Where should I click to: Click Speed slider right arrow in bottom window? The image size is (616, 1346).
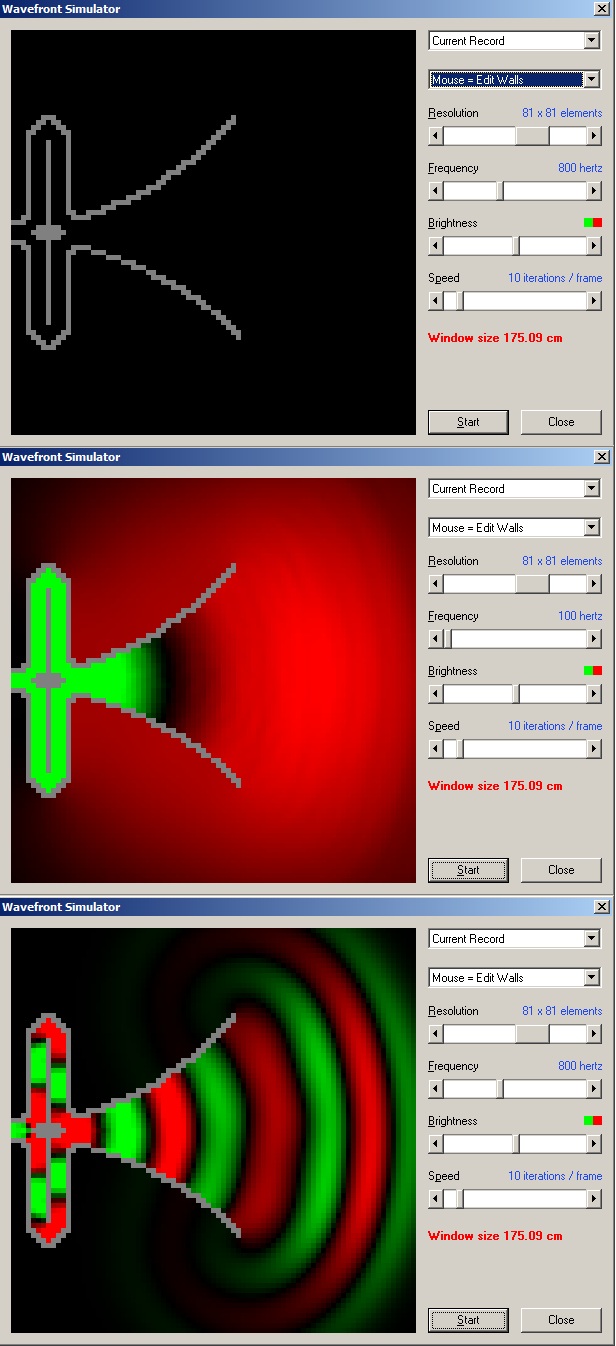click(594, 1199)
